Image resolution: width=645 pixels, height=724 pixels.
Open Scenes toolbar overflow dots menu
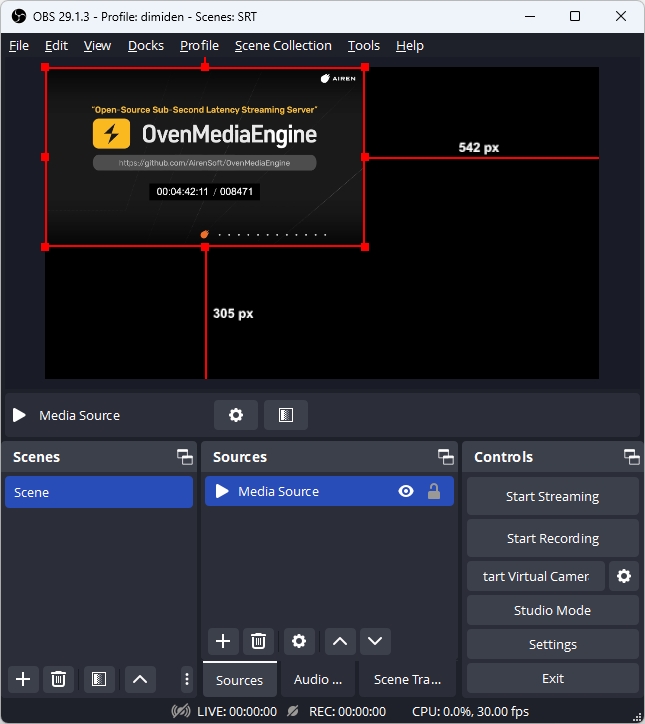coord(187,679)
